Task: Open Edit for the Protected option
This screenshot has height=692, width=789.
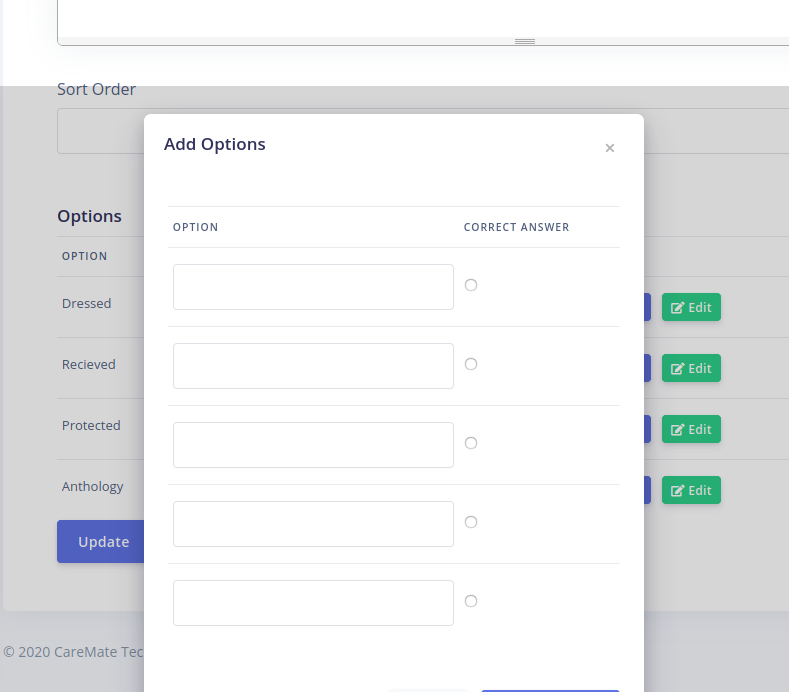Action: [x=691, y=429]
